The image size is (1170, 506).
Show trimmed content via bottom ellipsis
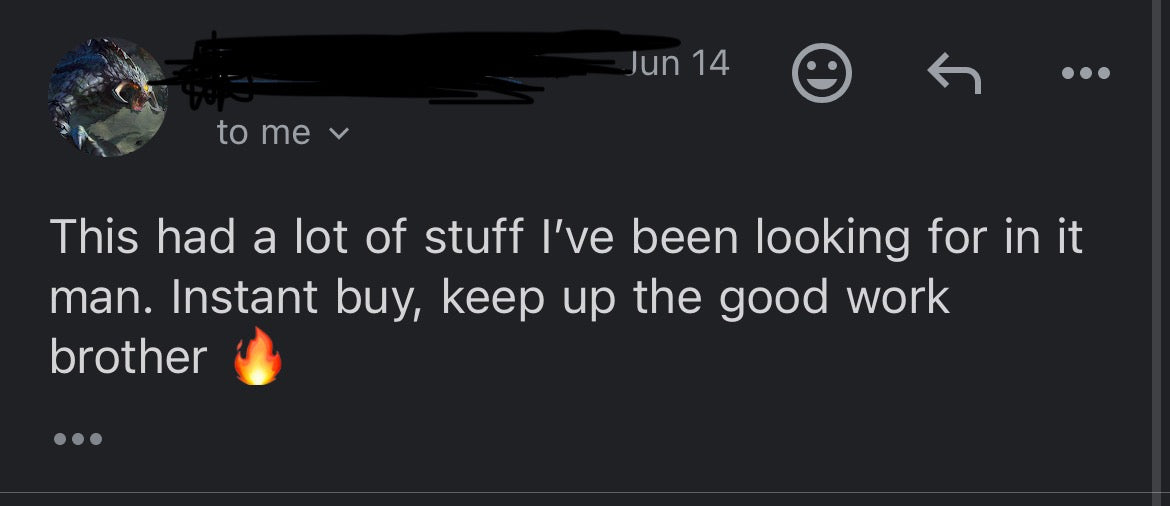tap(76, 438)
